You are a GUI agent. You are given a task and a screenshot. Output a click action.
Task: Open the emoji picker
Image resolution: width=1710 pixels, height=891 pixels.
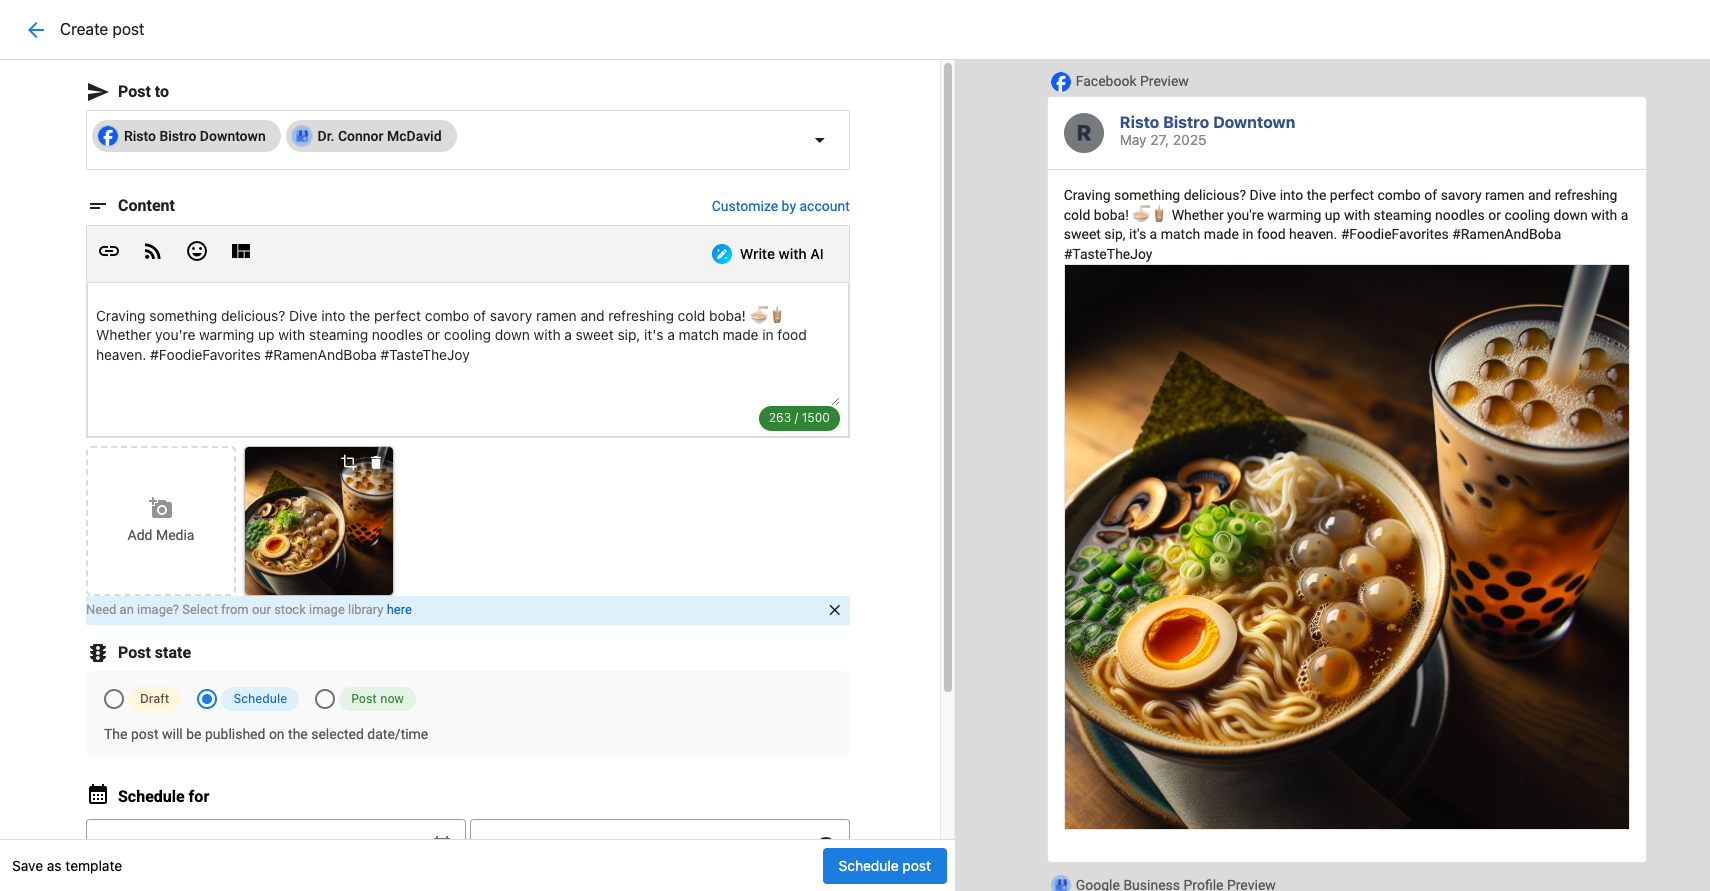tap(196, 251)
